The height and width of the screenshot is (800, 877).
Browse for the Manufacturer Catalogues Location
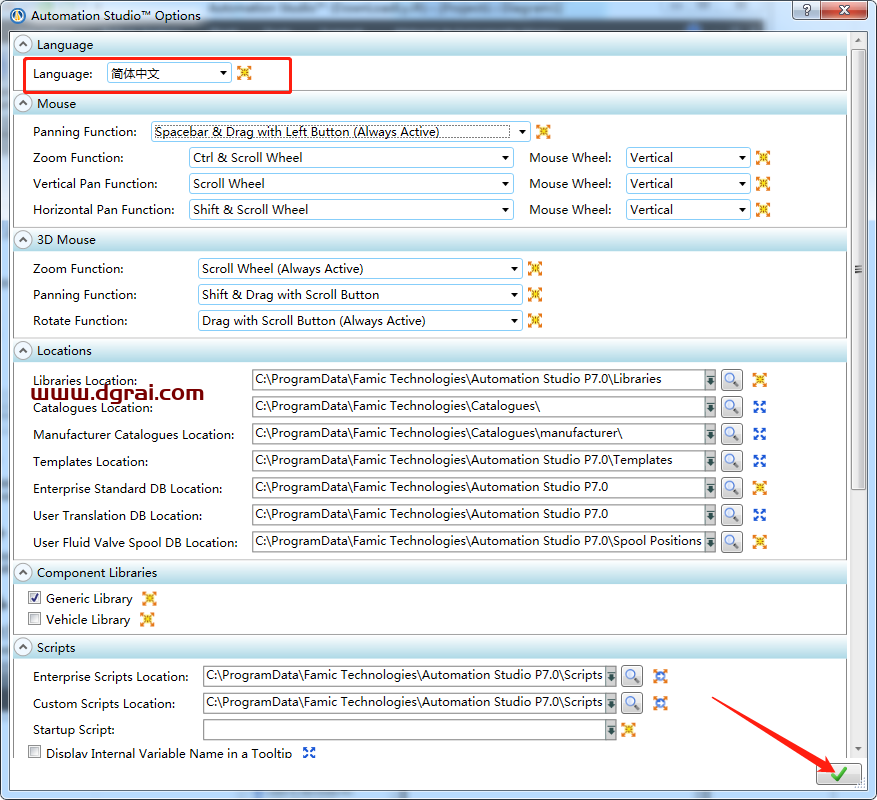pyautogui.click(x=731, y=434)
